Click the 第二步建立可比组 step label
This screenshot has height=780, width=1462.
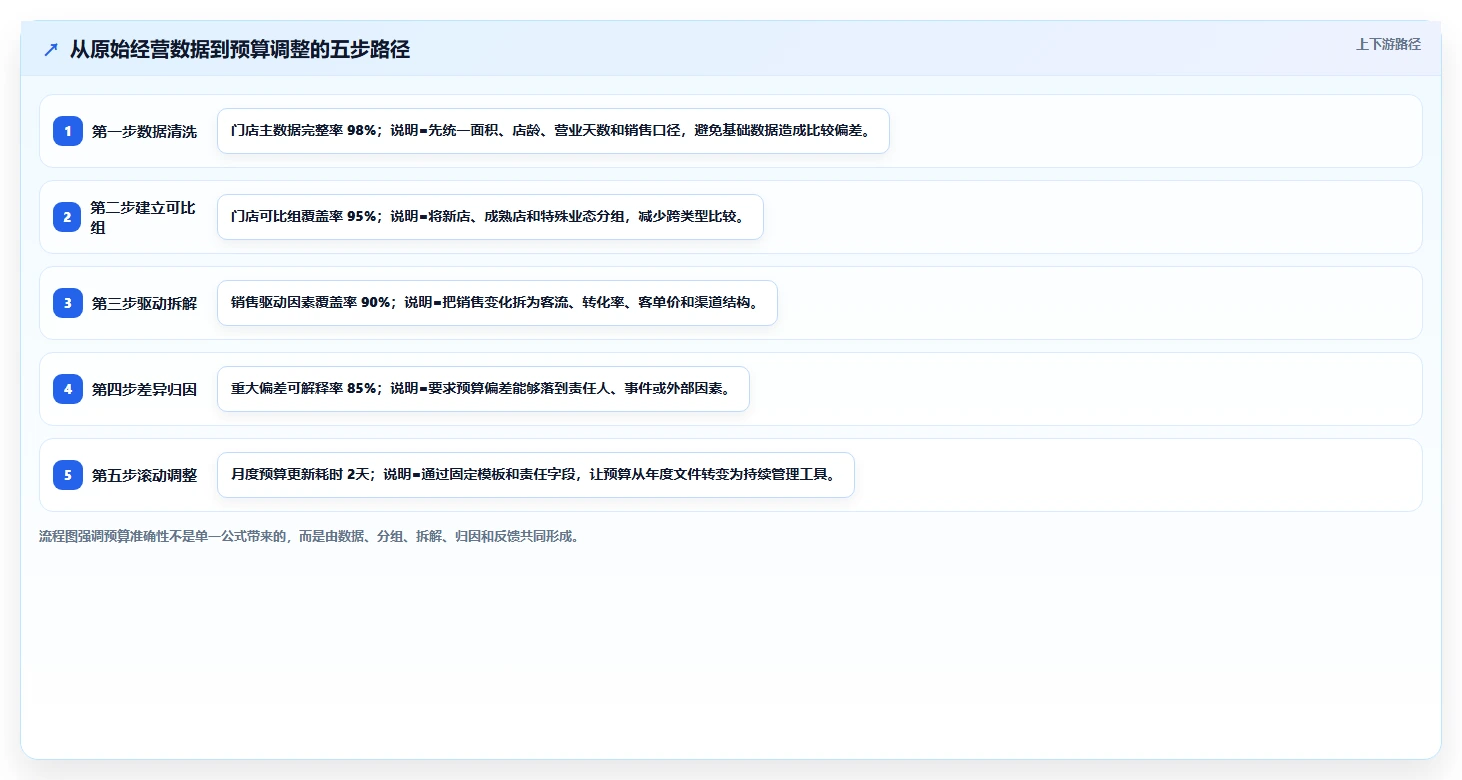point(145,217)
